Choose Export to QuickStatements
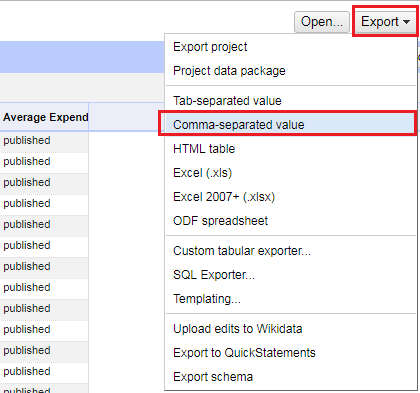Viewport: 420px width, 393px height. 290,353
